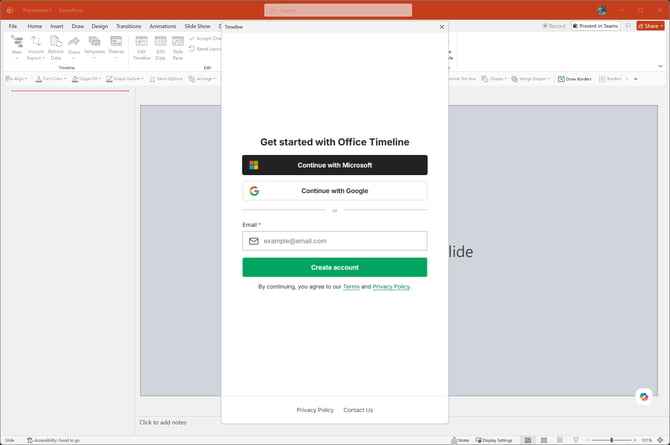Click the Google logo on sign-in button

[254, 191]
